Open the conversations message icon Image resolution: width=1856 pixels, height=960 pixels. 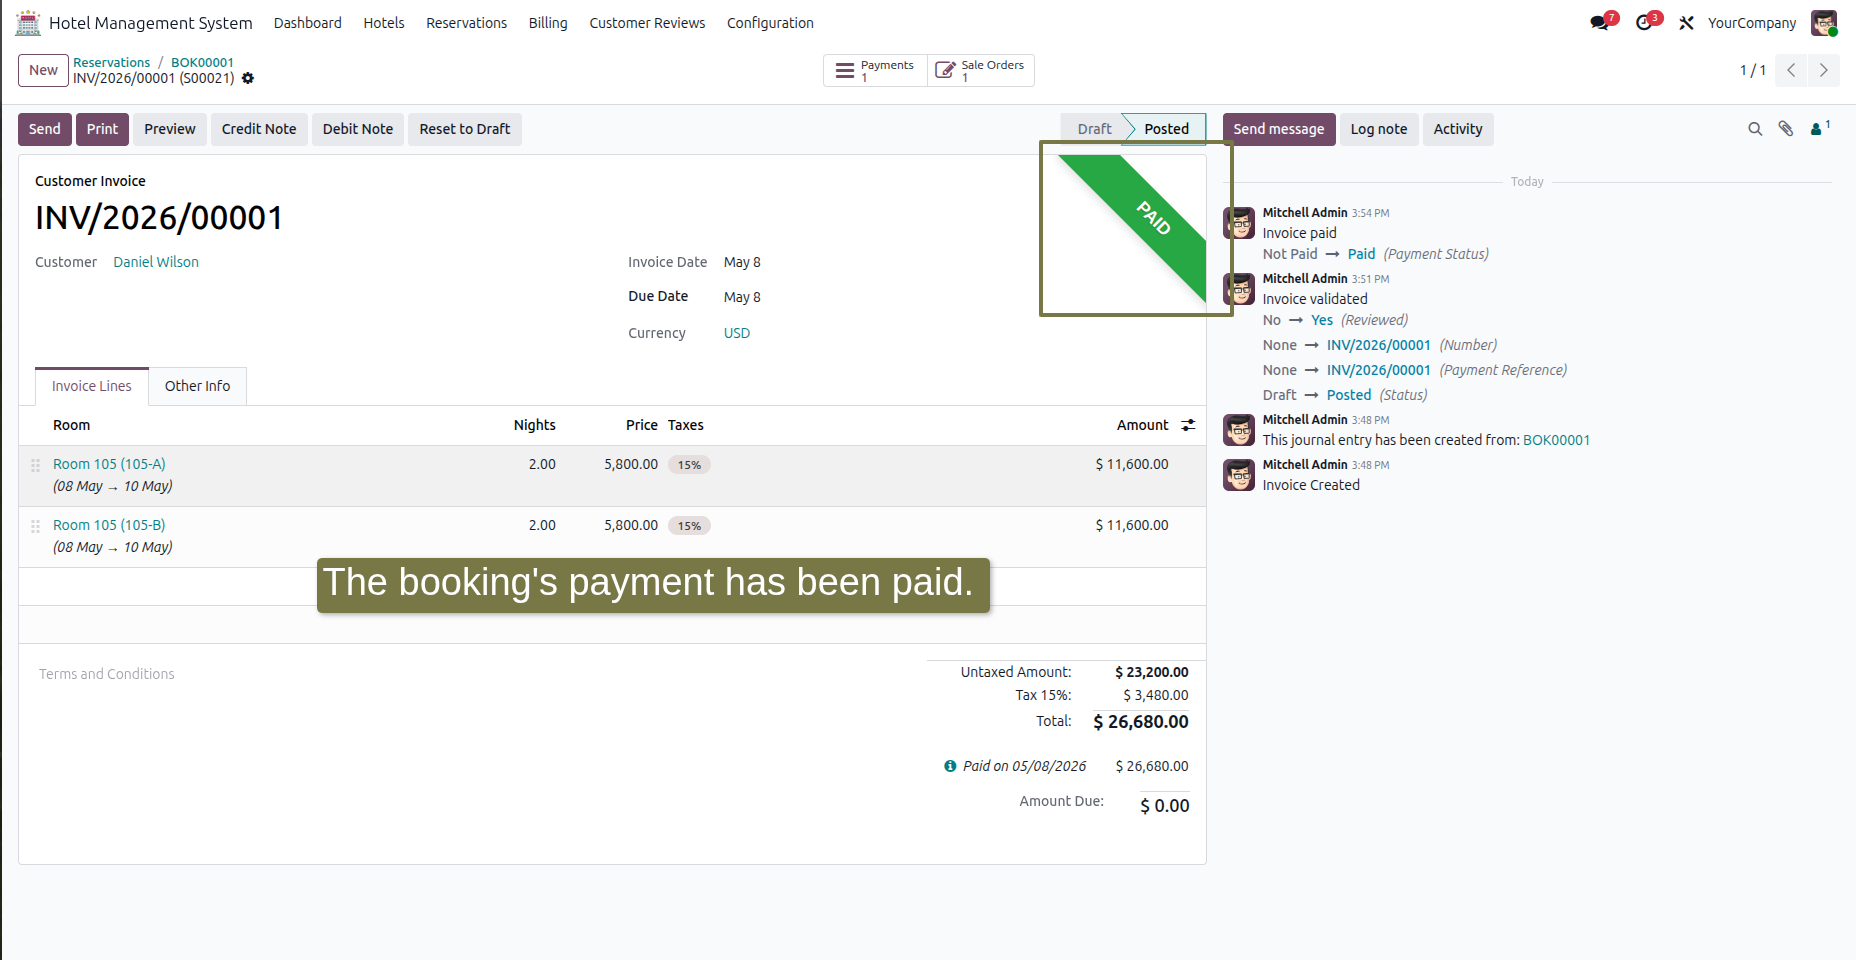click(x=1600, y=22)
